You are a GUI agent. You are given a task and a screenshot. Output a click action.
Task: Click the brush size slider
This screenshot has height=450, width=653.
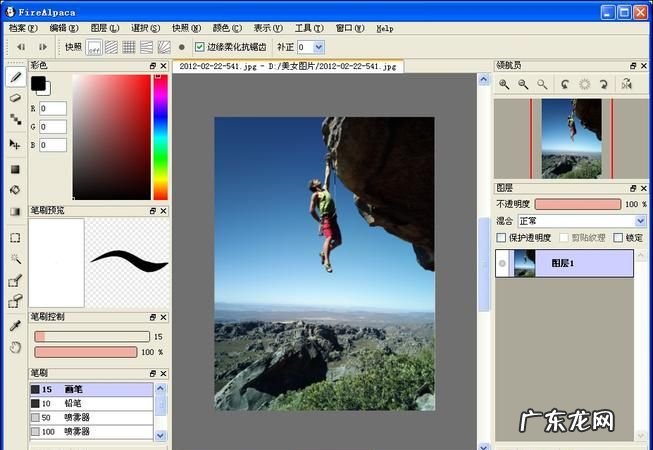(90, 337)
